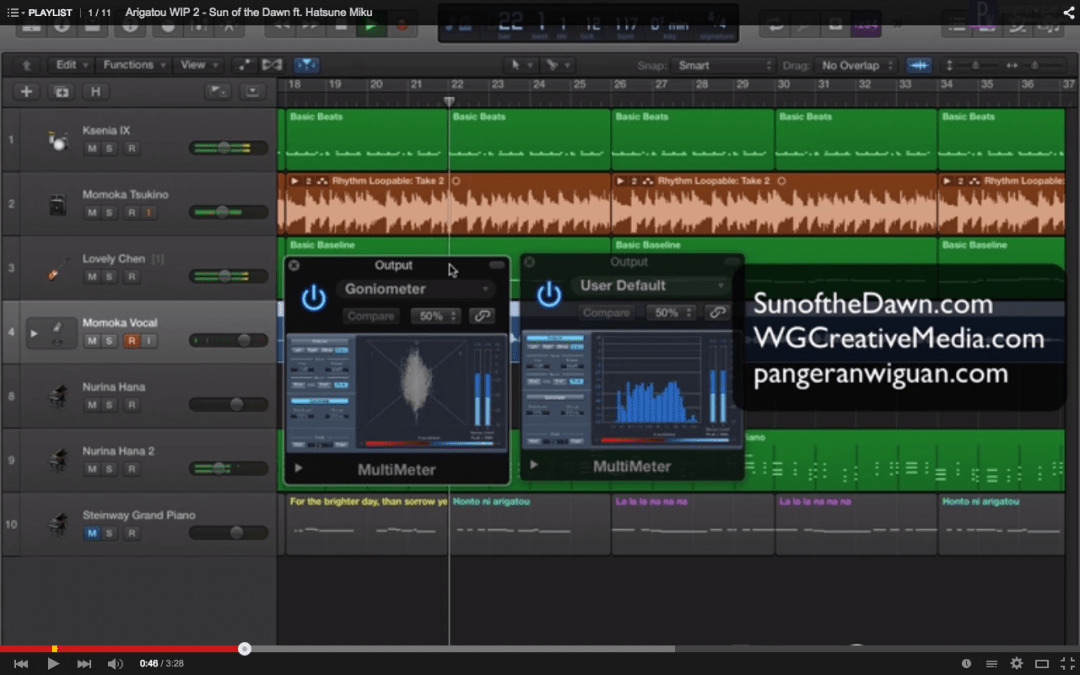Viewport: 1080px width, 675px height.
Task: Toggle User Default MultiMeter power button
Action: tap(549, 295)
